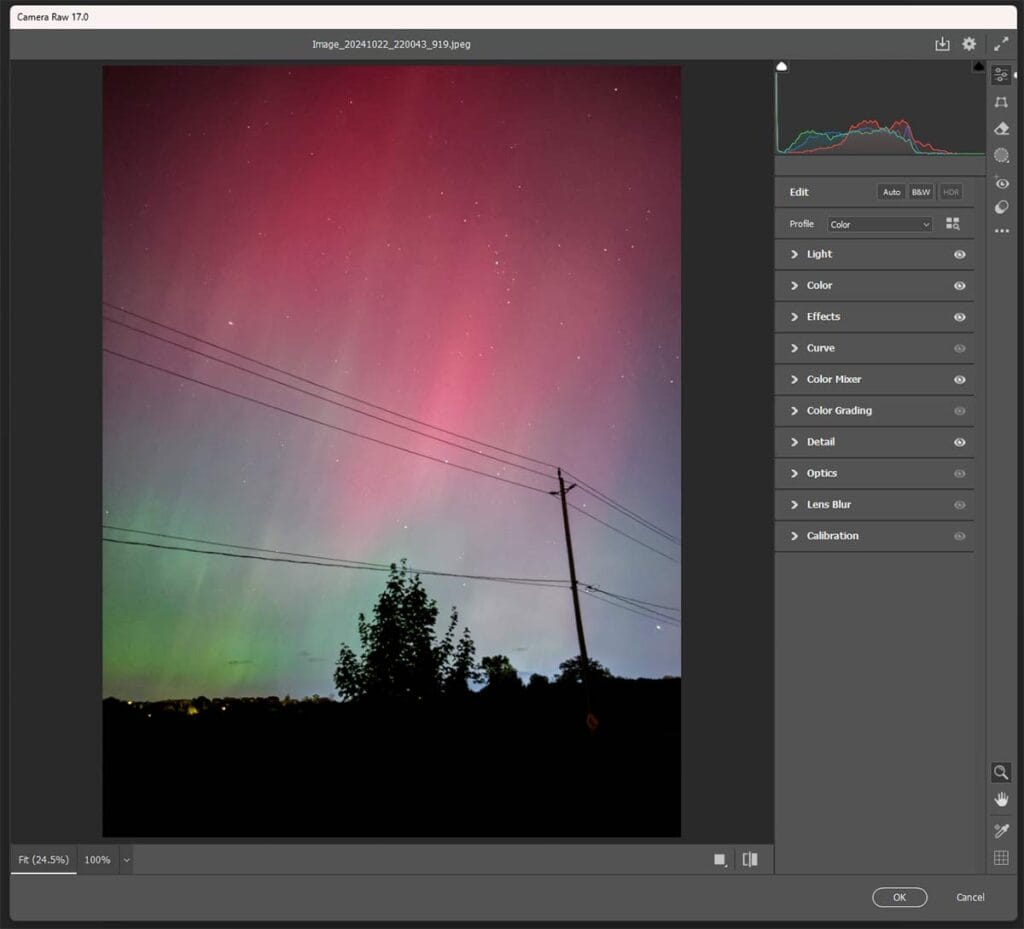Image resolution: width=1024 pixels, height=929 pixels.
Task: Select the Hand tool
Action: click(x=1001, y=799)
